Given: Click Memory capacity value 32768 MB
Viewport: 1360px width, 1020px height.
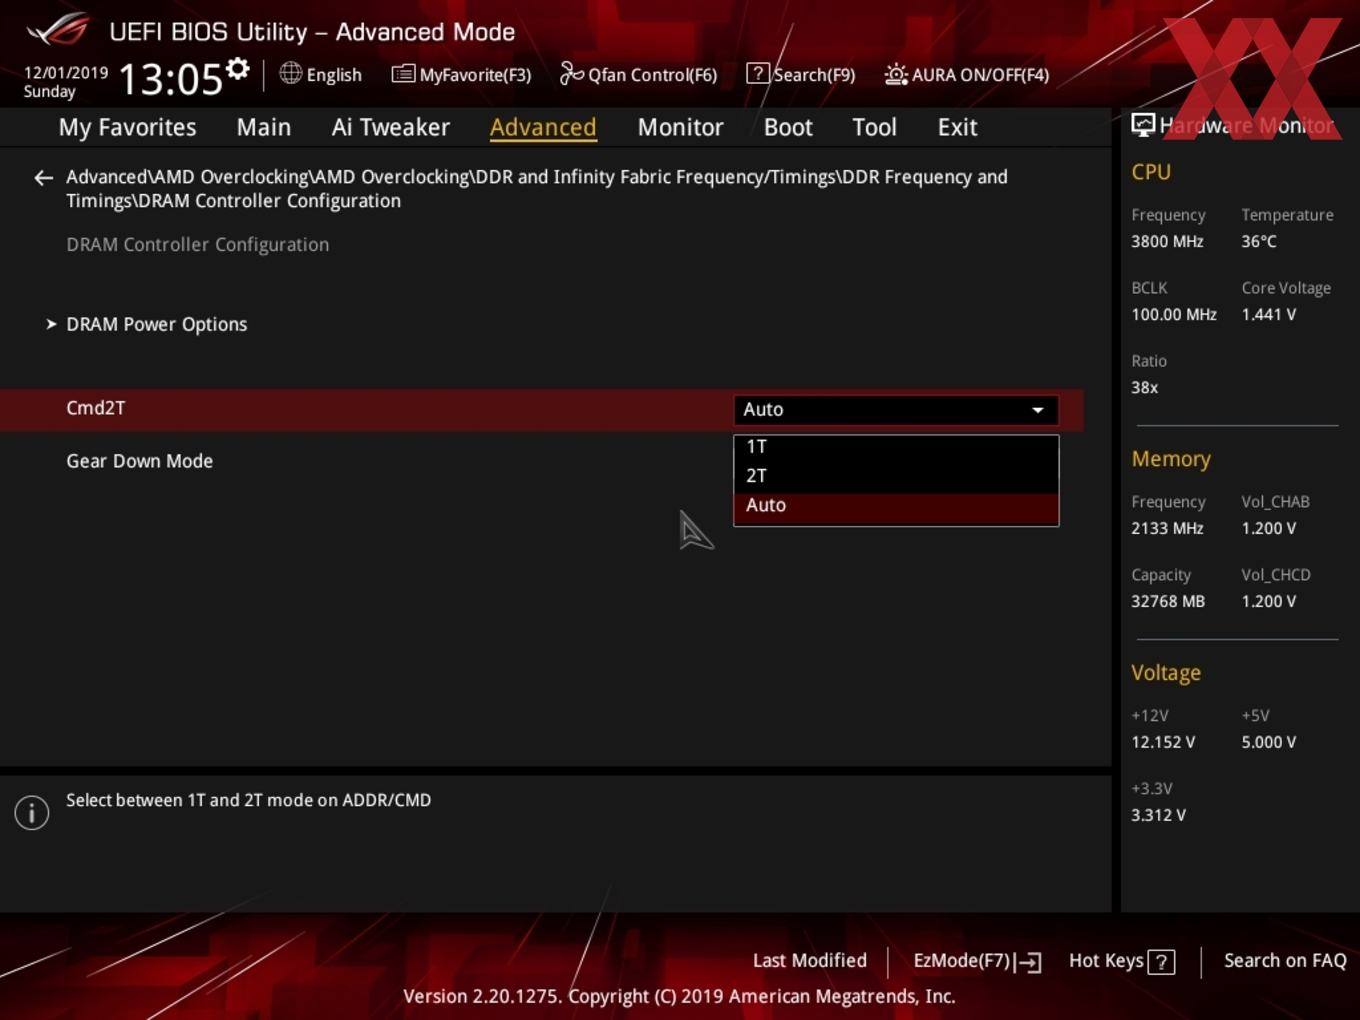Looking at the screenshot, I should (1168, 602).
